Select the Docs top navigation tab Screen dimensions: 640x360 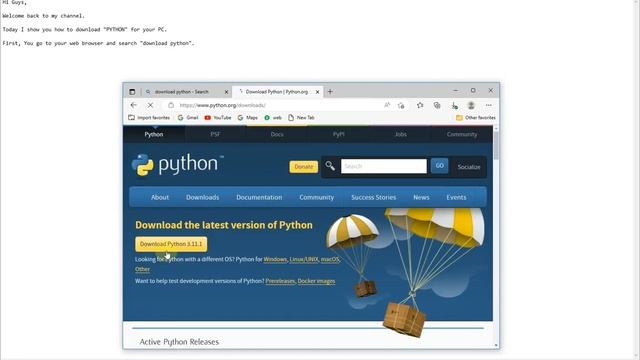click(277, 134)
